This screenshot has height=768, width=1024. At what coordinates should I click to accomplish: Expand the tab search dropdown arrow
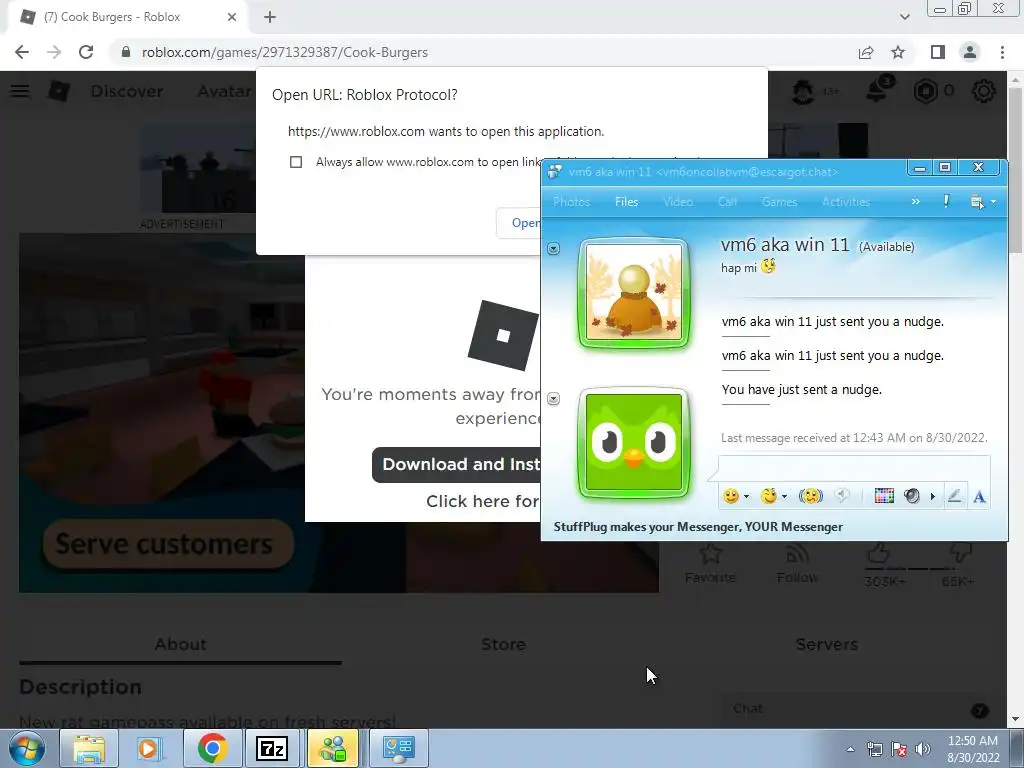click(904, 17)
